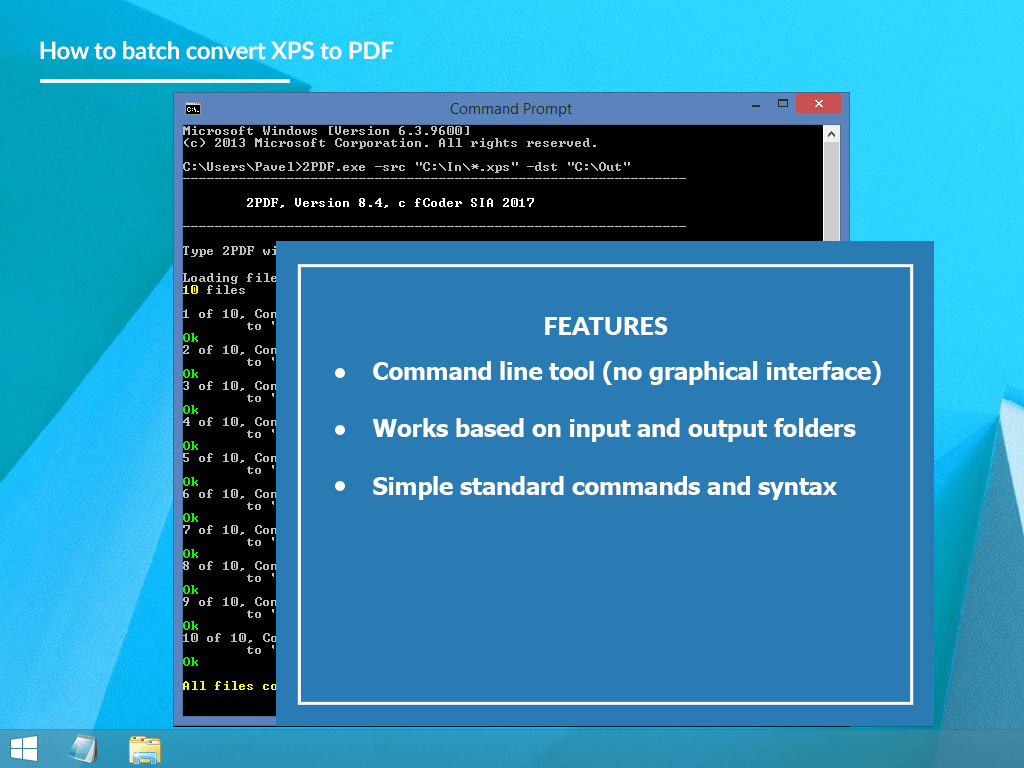Close the Command Prompt window

coord(818,104)
